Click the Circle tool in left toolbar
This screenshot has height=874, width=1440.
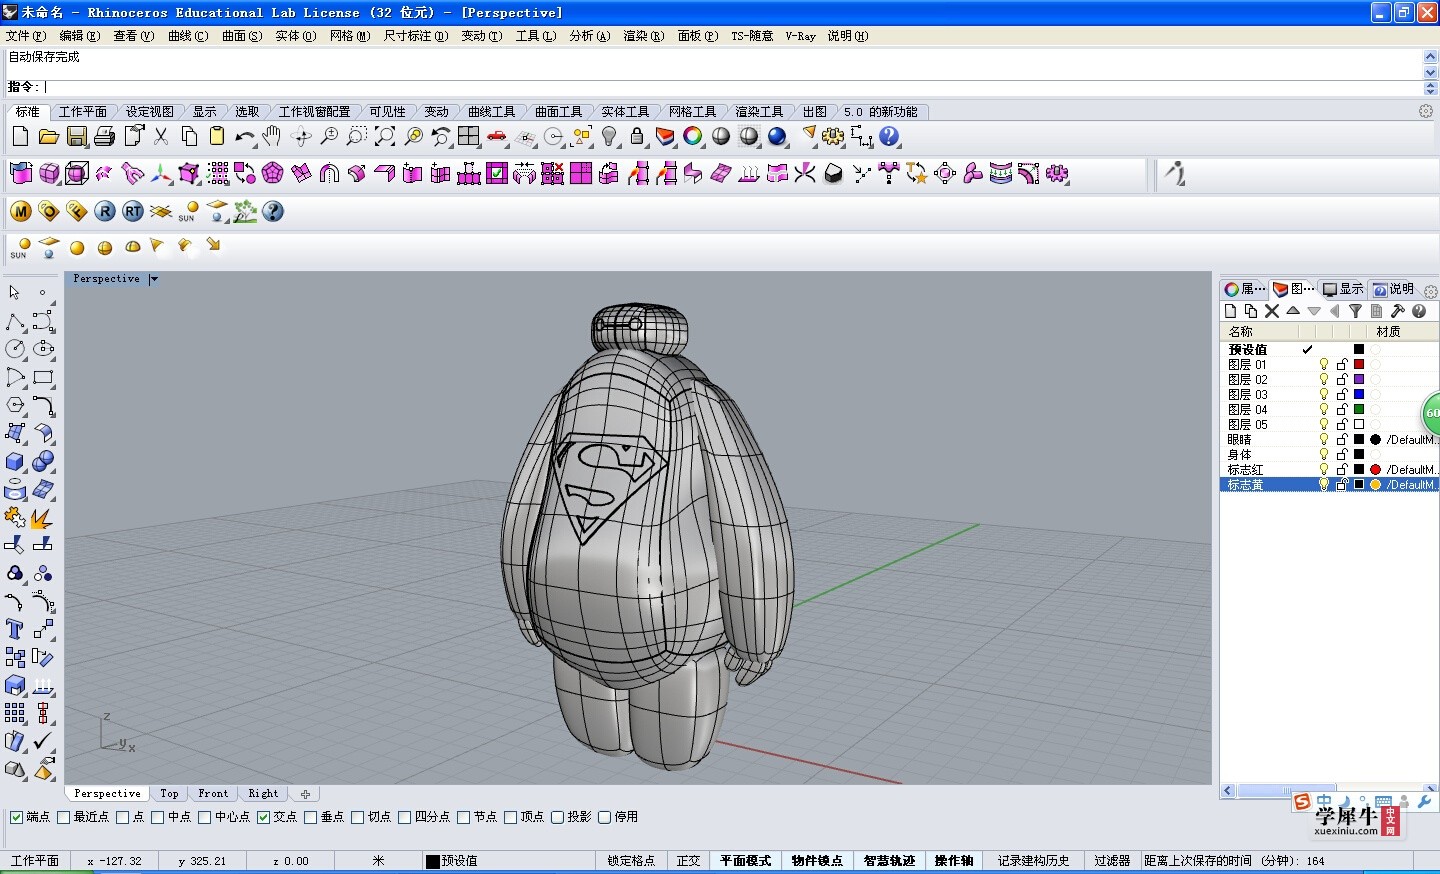click(15, 349)
